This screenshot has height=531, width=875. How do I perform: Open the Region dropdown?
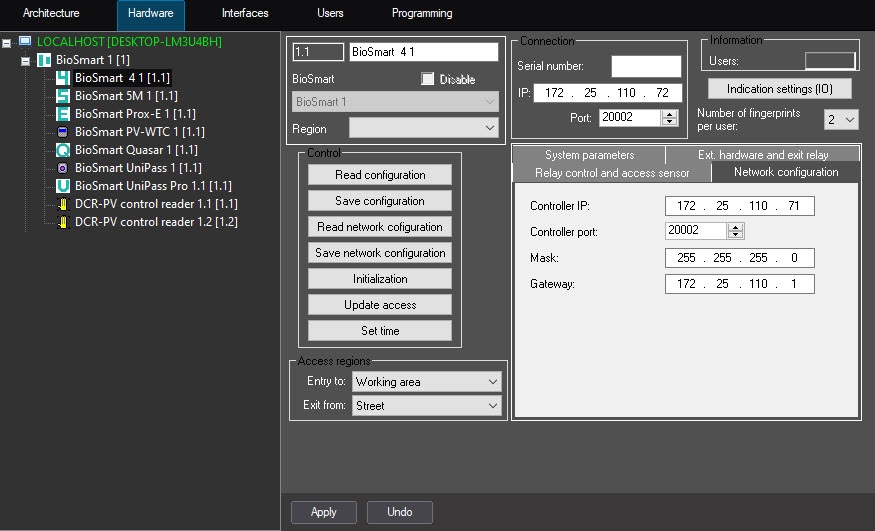[489, 128]
